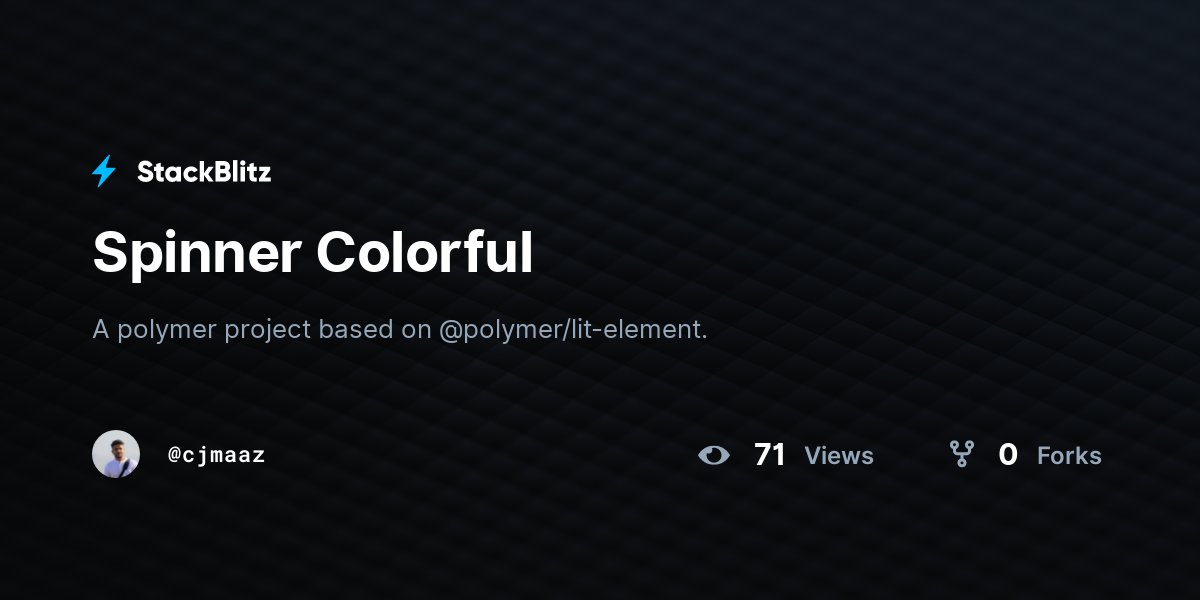Screen dimensions: 1200x600
Task: Click the forks branch icon
Action: [x=962, y=455]
